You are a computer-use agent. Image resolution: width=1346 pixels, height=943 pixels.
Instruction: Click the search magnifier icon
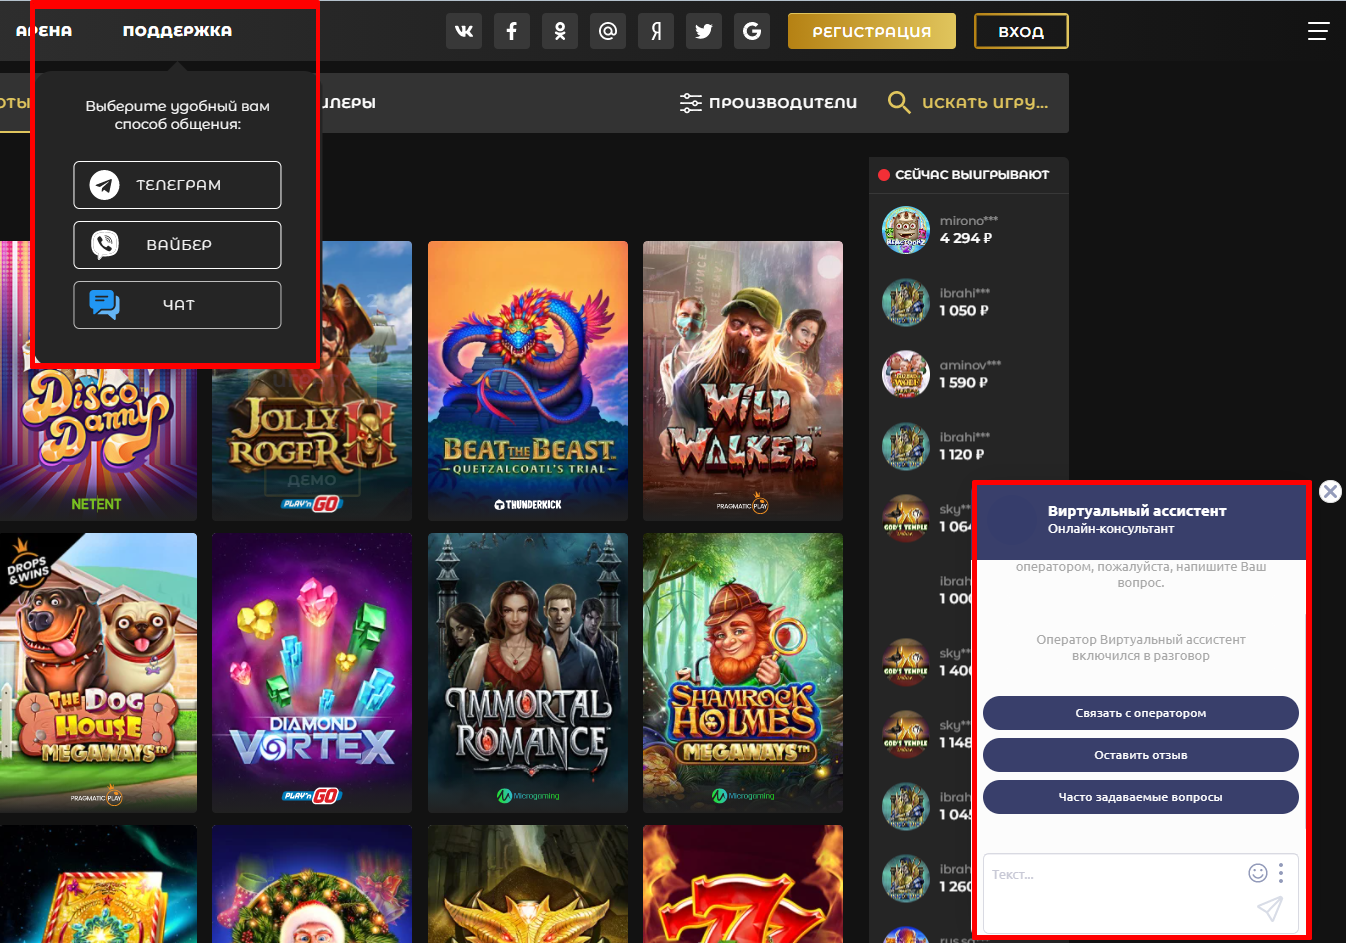[899, 102]
